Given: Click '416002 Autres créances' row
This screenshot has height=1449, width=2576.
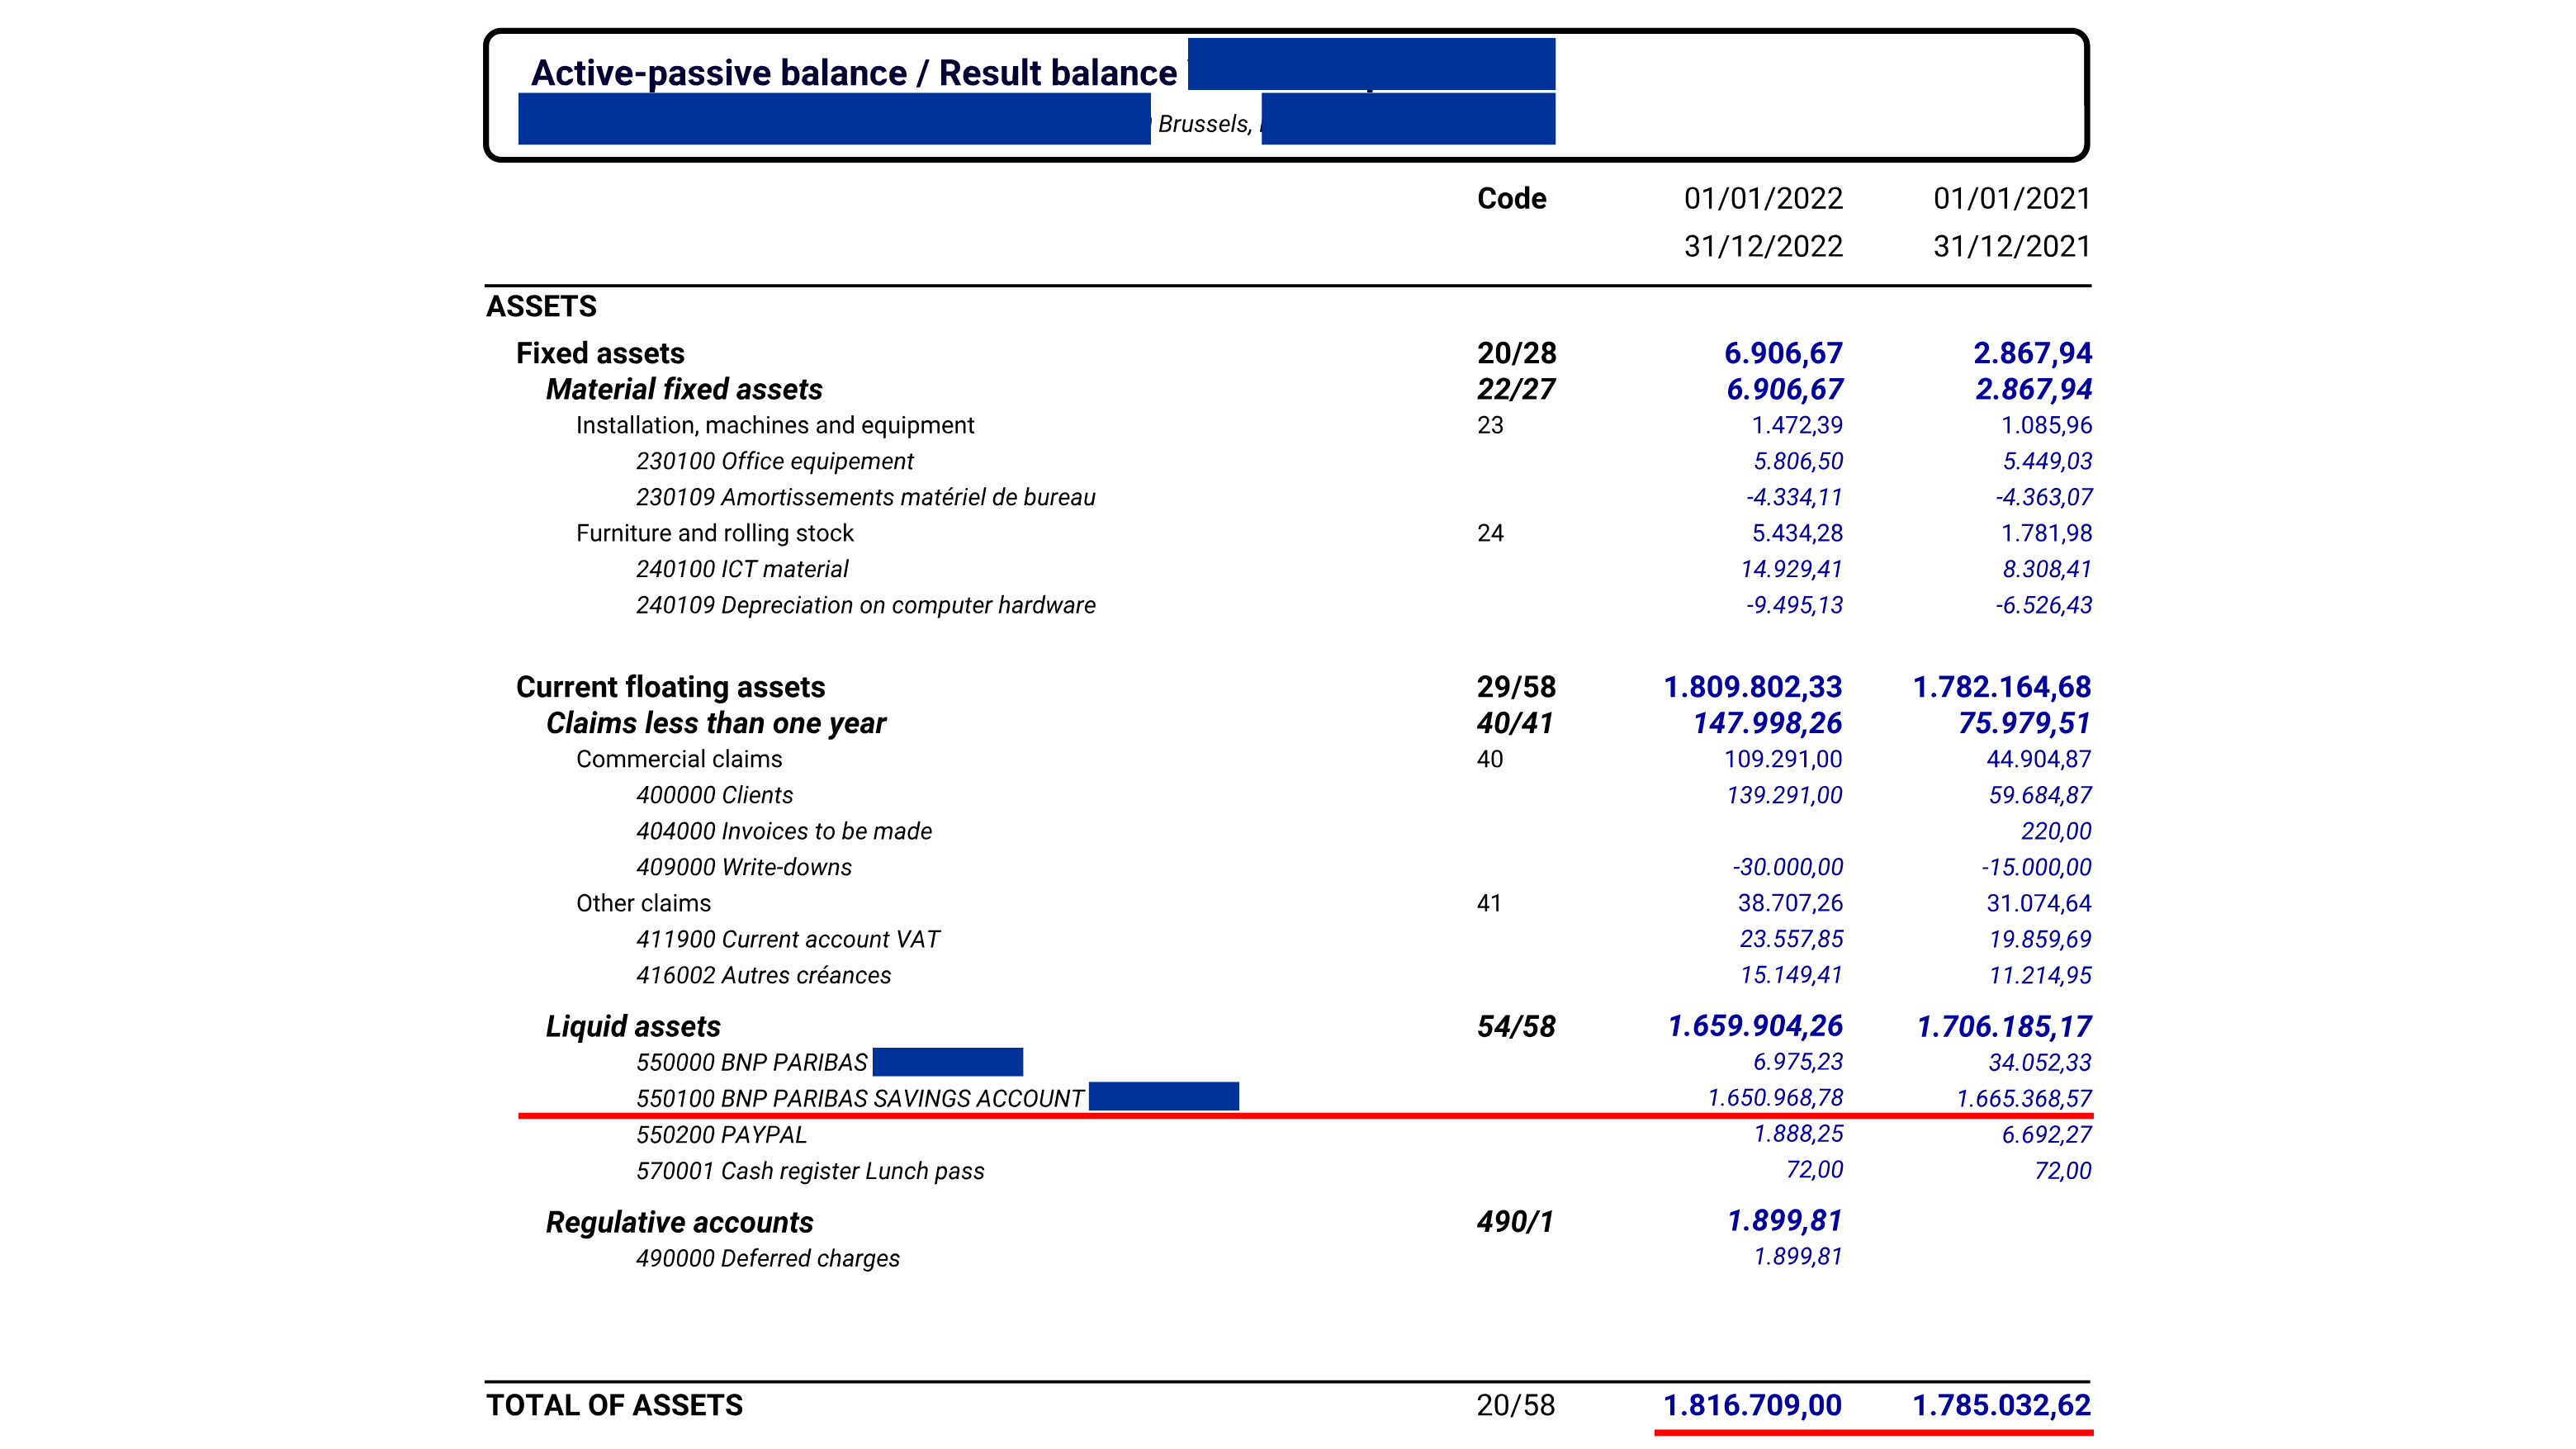Looking at the screenshot, I should coord(764,975).
